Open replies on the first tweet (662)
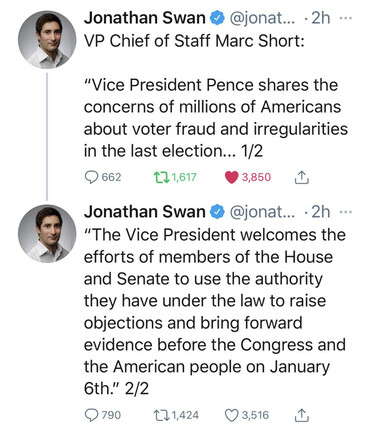This screenshot has width=372, height=430. pyautogui.click(x=103, y=177)
